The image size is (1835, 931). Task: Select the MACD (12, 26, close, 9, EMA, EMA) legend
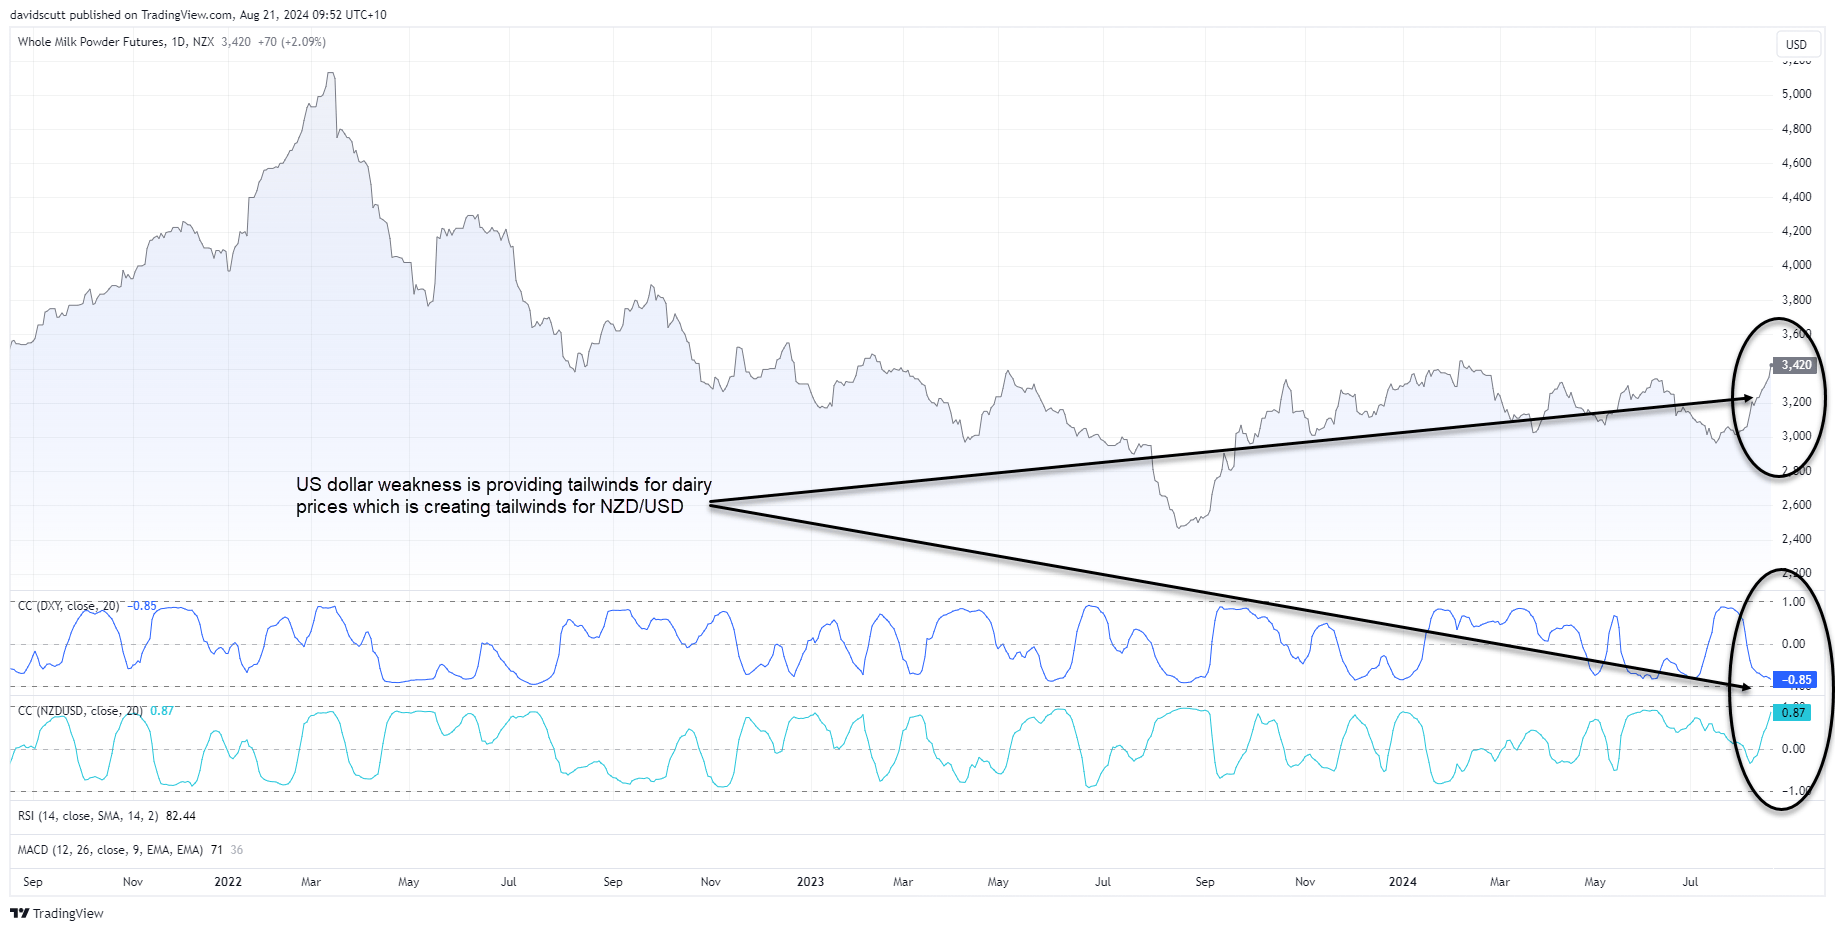tap(110, 850)
